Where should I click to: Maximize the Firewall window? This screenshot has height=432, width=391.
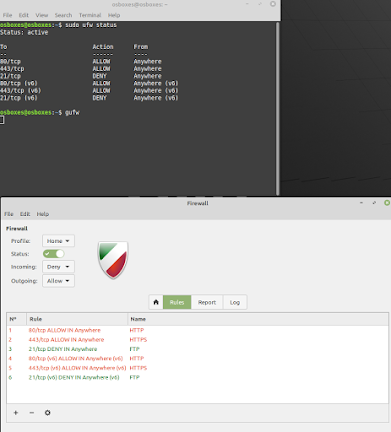click(374, 203)
